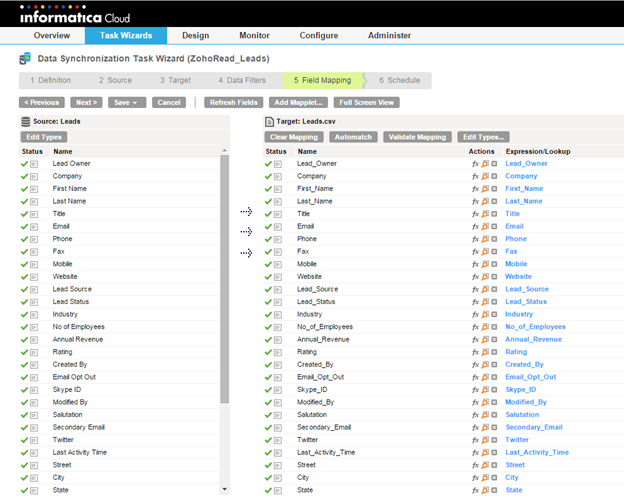The height and width of the screenshot is (499, 626).
Task: Open fx expression for Phone row
Action: pos(475,239)
